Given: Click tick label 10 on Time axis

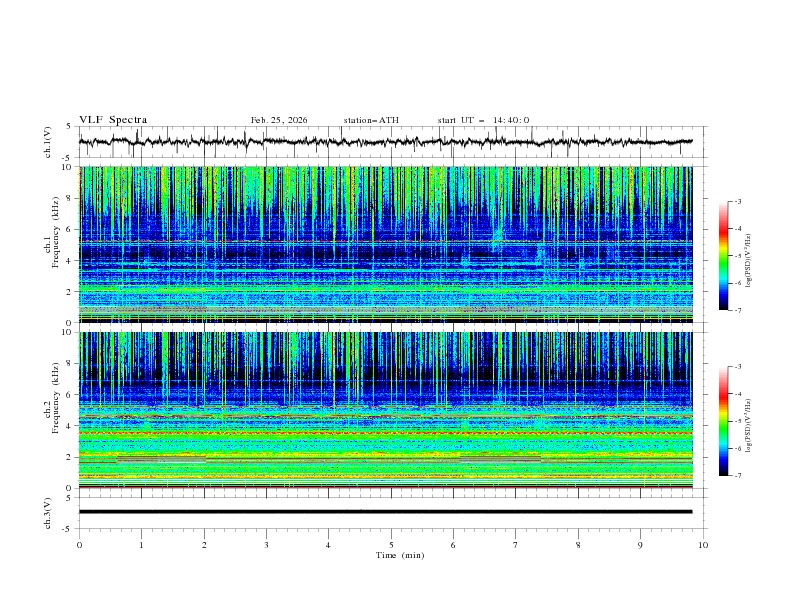Looking at the screenshot, I should point(703,545).
